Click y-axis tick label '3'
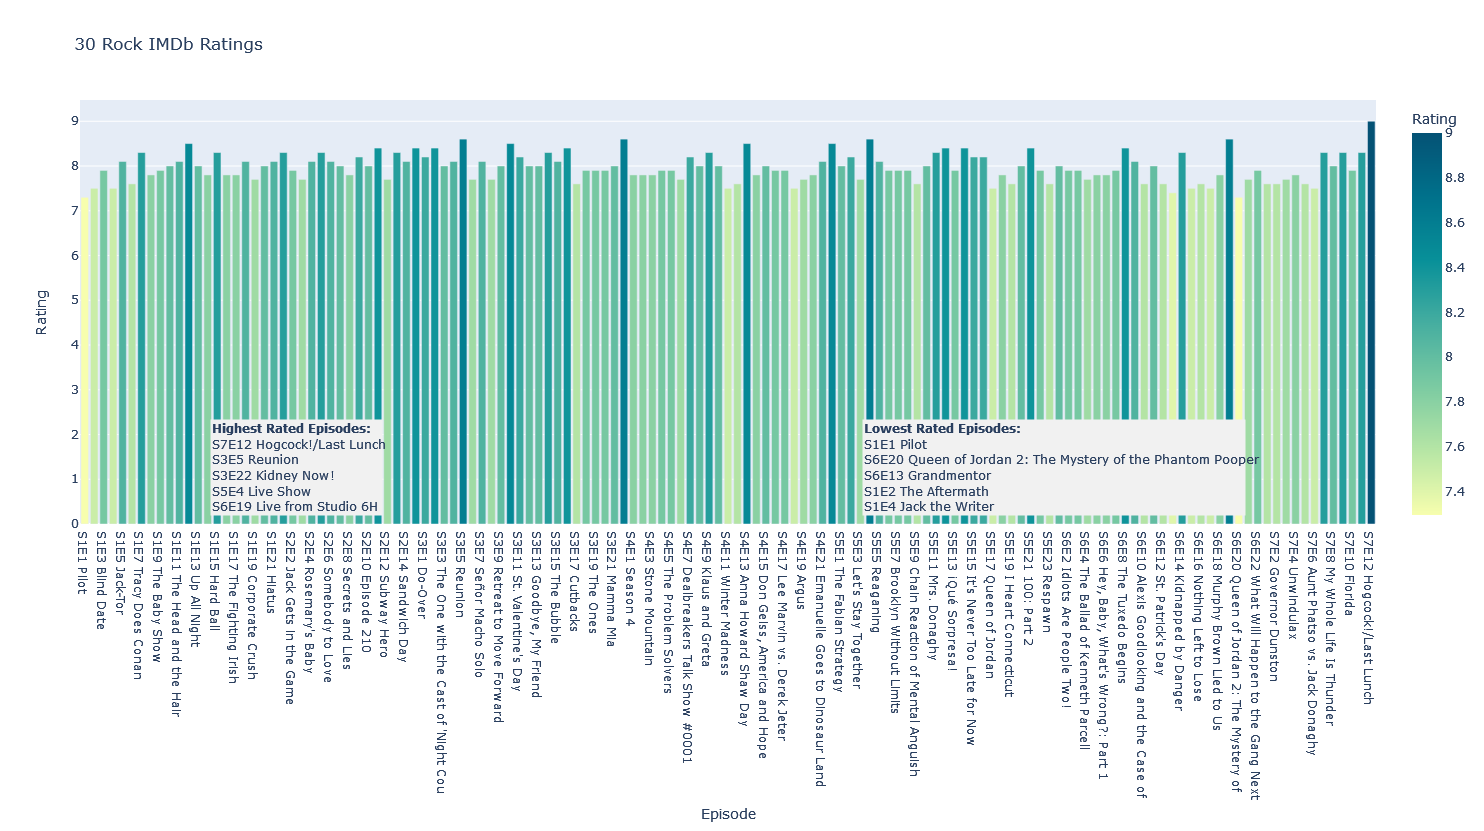Viewport: 1484px width, 831px height. pyautogui.click(x=74, y=390)
